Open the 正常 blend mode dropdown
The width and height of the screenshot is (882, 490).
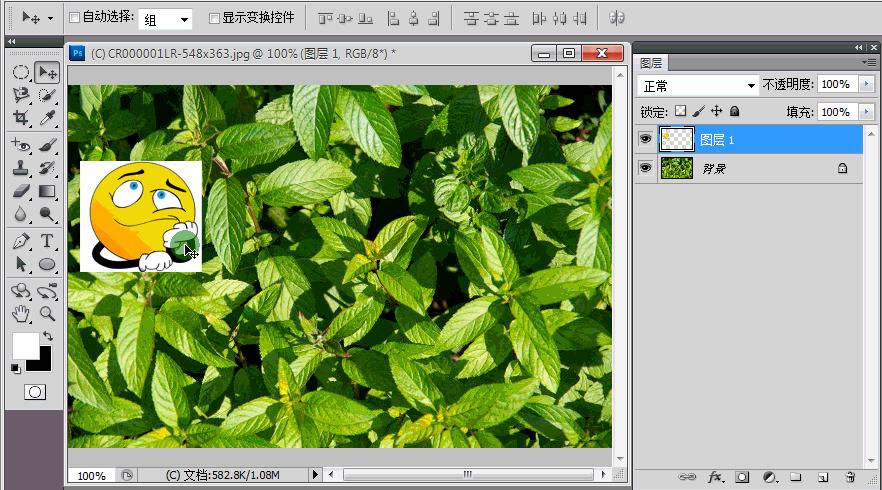coord(698,86)
